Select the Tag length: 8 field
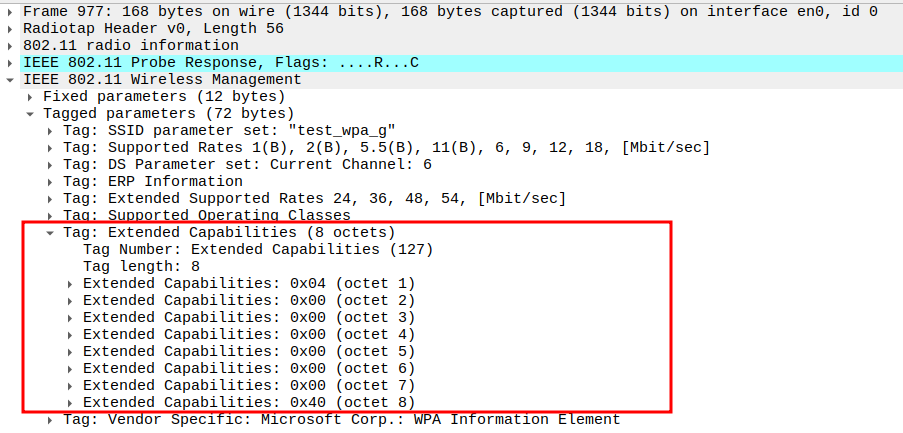903x433 pixels. coord(141,266)
